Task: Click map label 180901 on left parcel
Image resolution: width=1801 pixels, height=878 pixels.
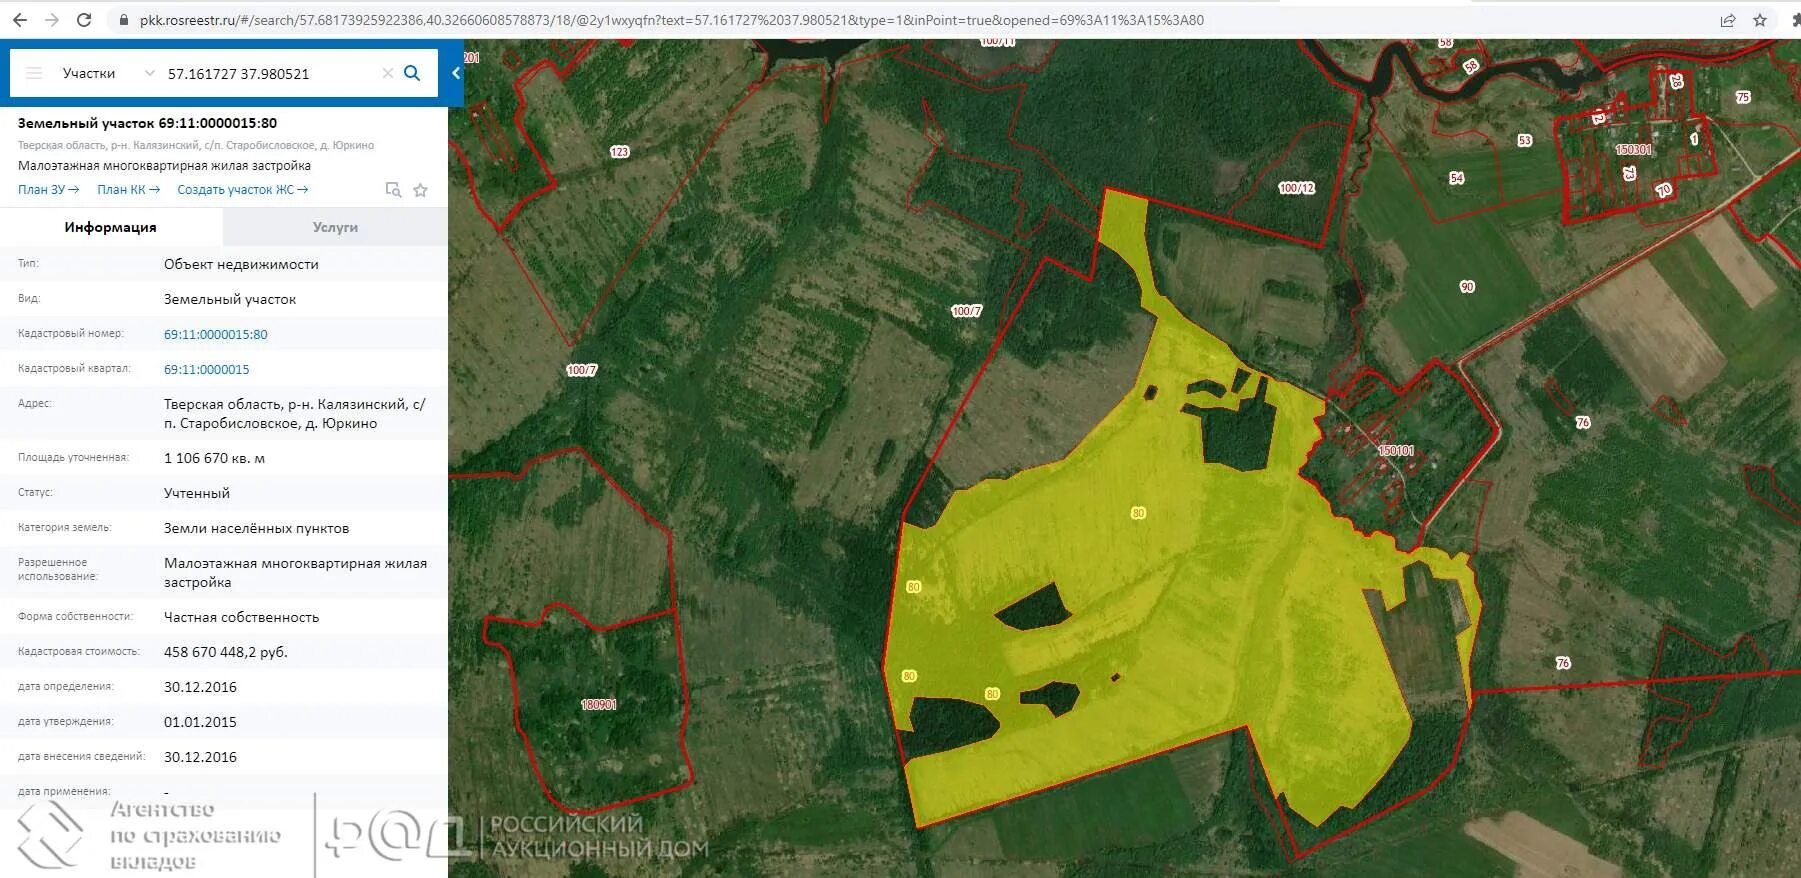Action: 598,705
